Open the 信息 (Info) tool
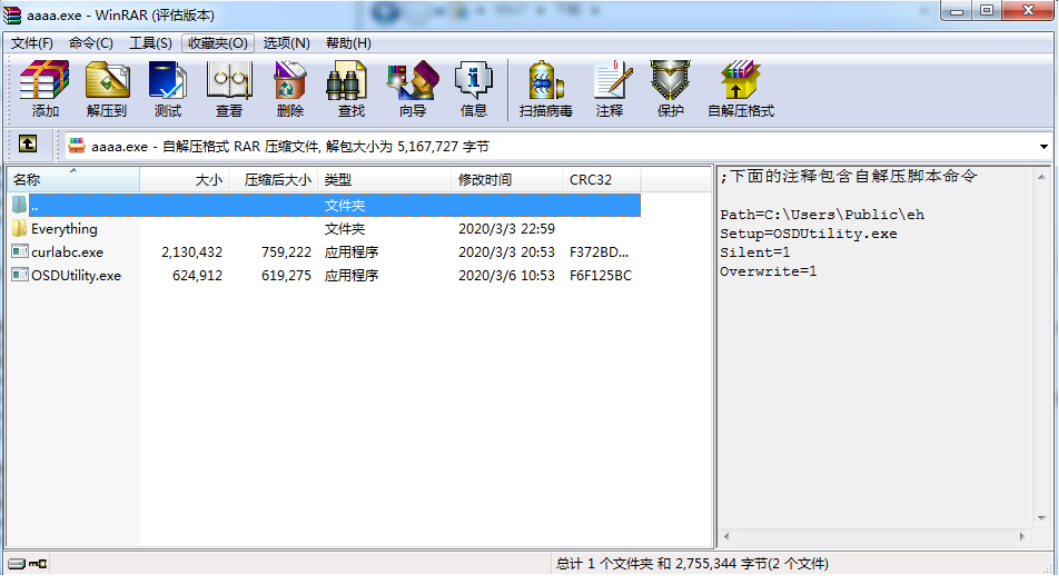The height and width of the screenshot is (576, 1059). [473, 81]
